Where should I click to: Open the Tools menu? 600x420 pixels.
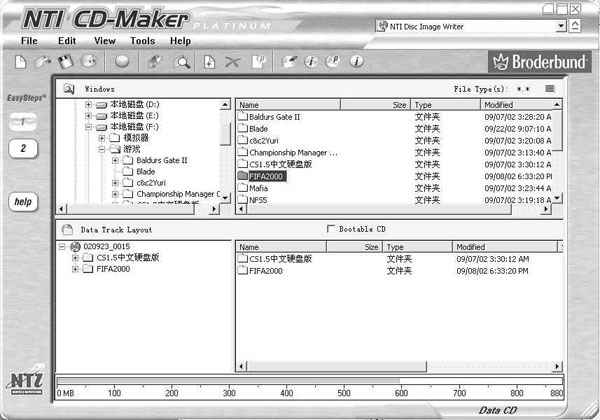[x=142, y=41]
